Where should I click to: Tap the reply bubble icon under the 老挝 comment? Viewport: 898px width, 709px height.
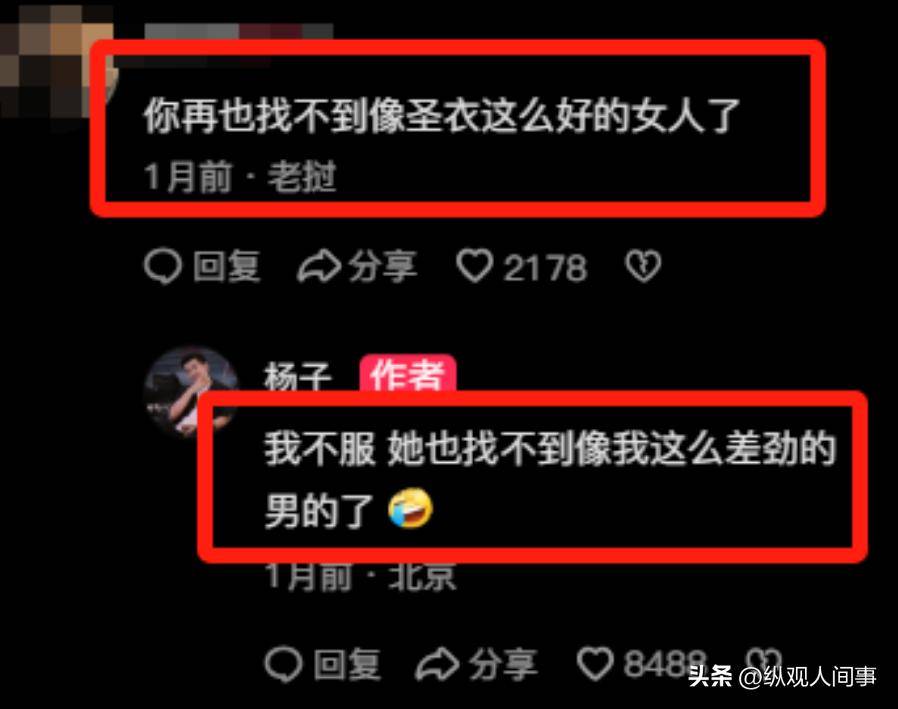pyautogui.click(x=163, y=267)
